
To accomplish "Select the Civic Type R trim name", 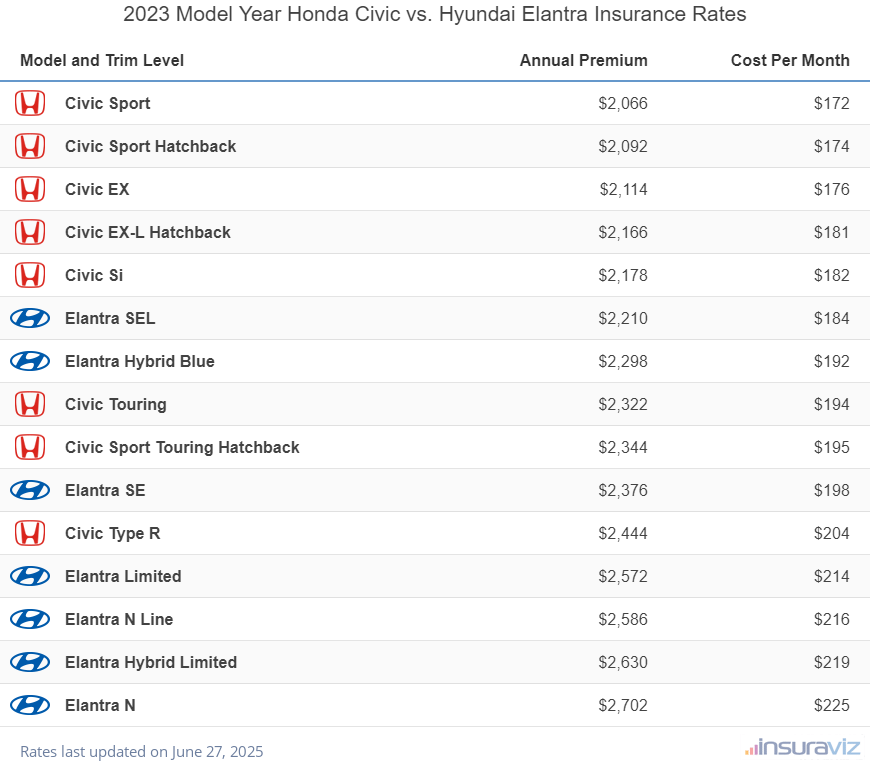I will (113, 533).
